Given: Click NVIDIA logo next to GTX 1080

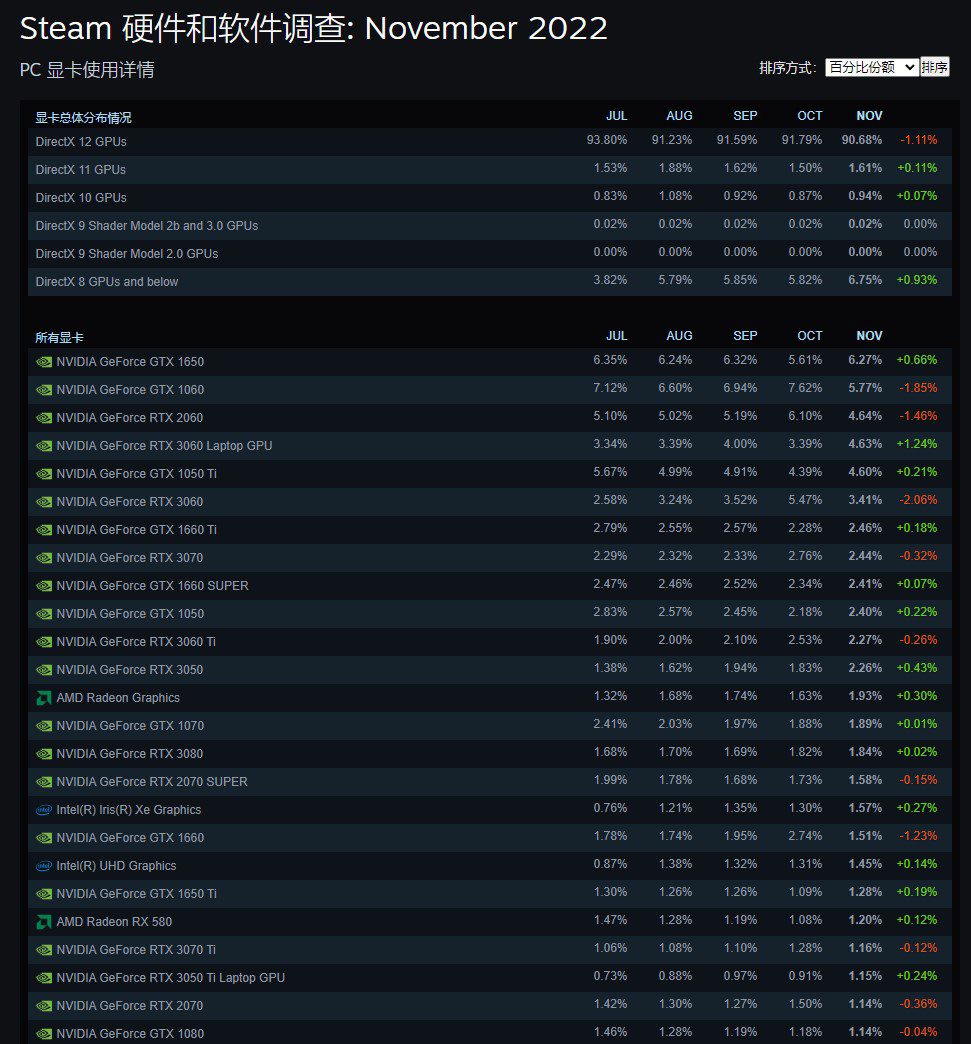Looking at the screenshot, I should tap(44, 1034).
